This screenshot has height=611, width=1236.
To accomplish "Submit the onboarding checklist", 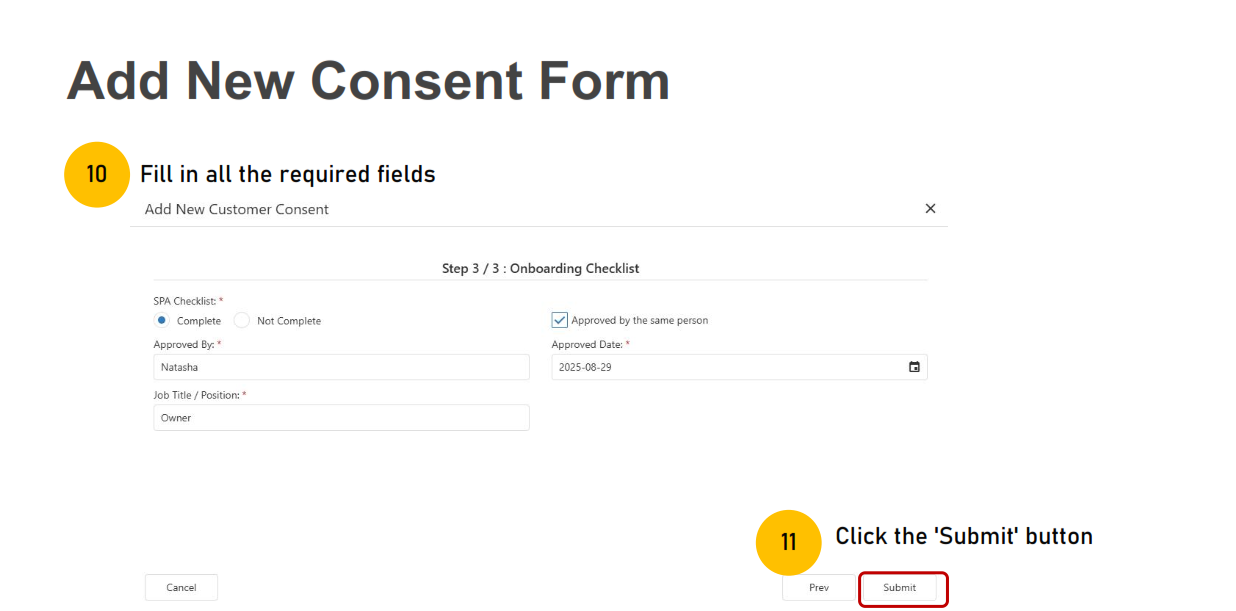I will click(x=900, y=588).
